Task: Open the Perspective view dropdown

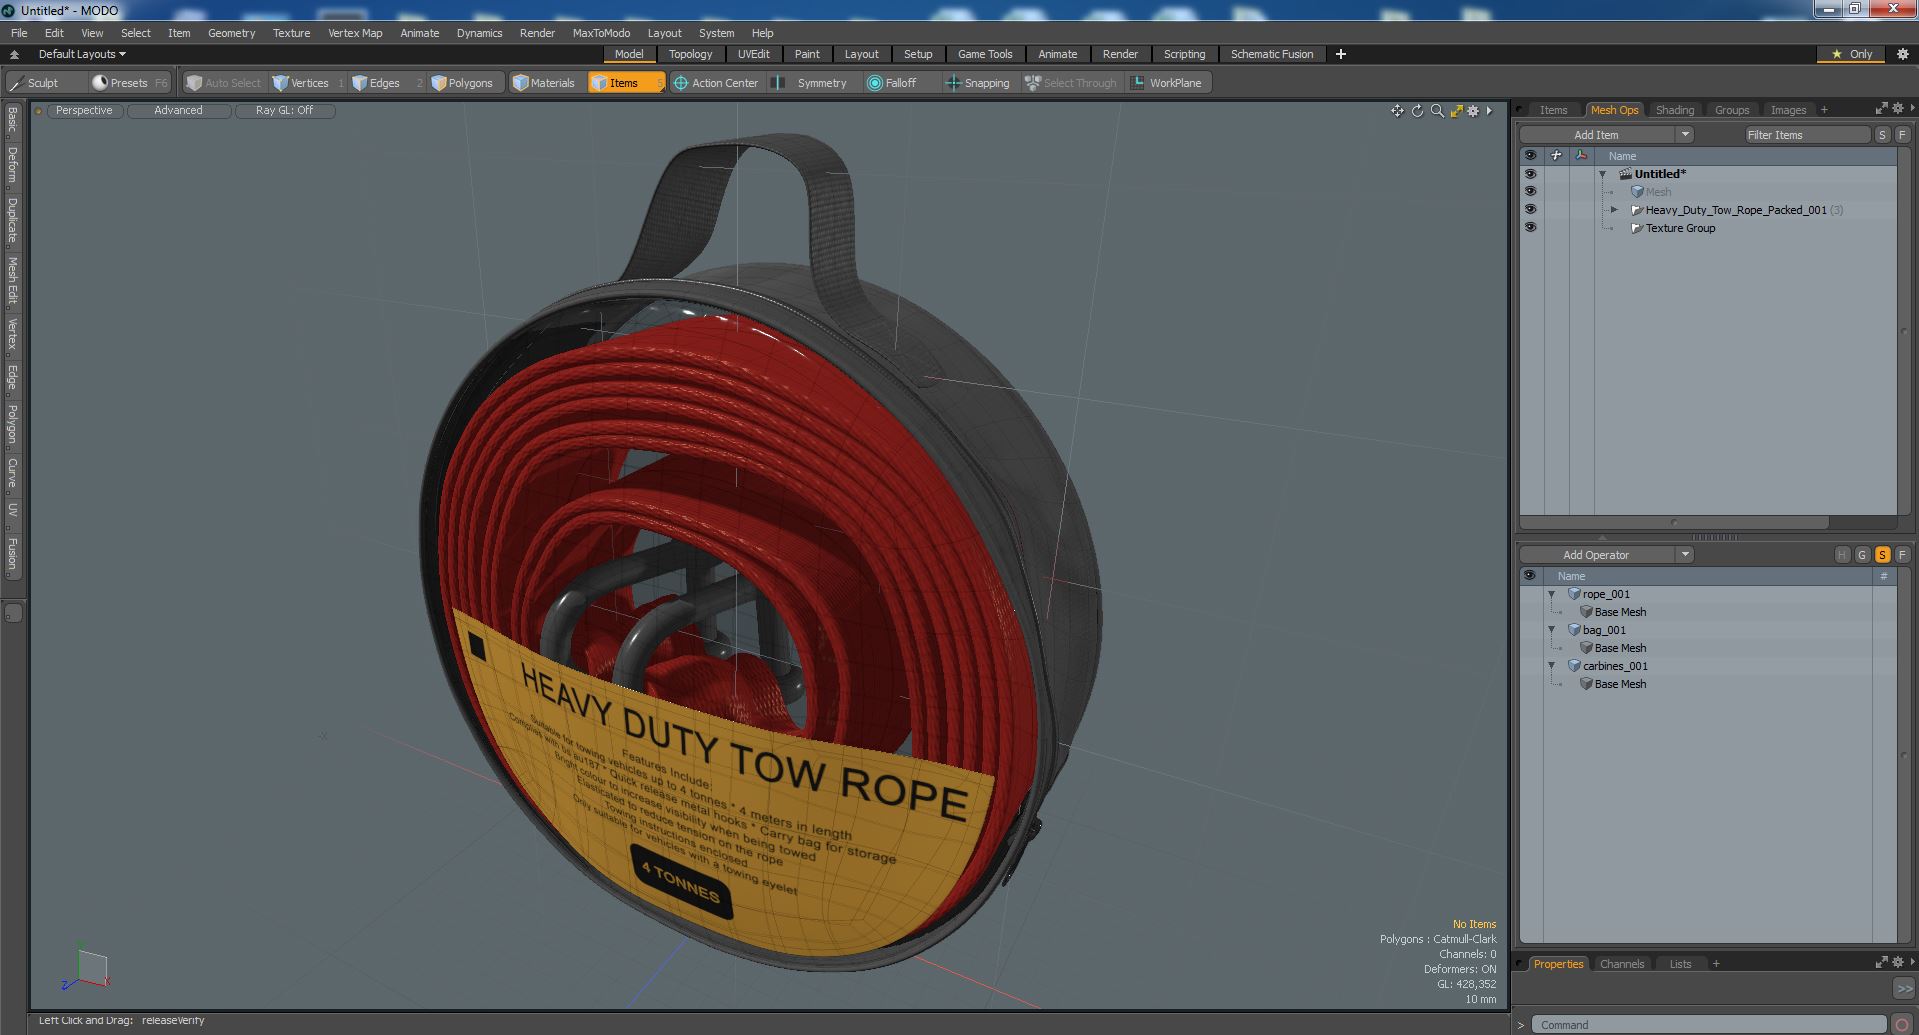Action: coord(84,111)
